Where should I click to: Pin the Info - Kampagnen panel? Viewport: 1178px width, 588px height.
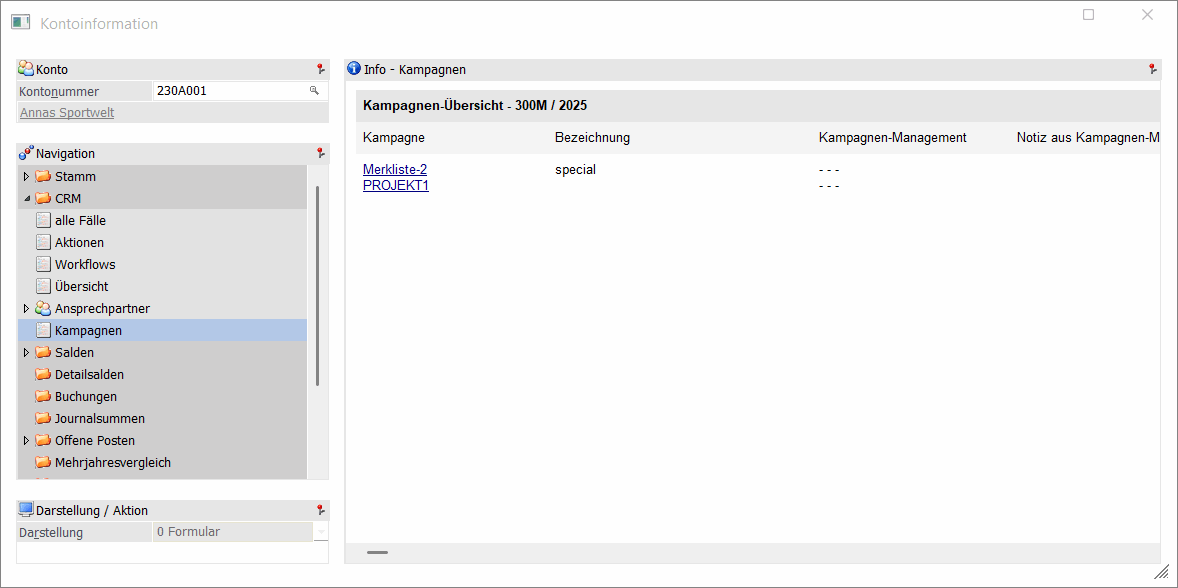pyautogui.click(x=1152, y=69)
